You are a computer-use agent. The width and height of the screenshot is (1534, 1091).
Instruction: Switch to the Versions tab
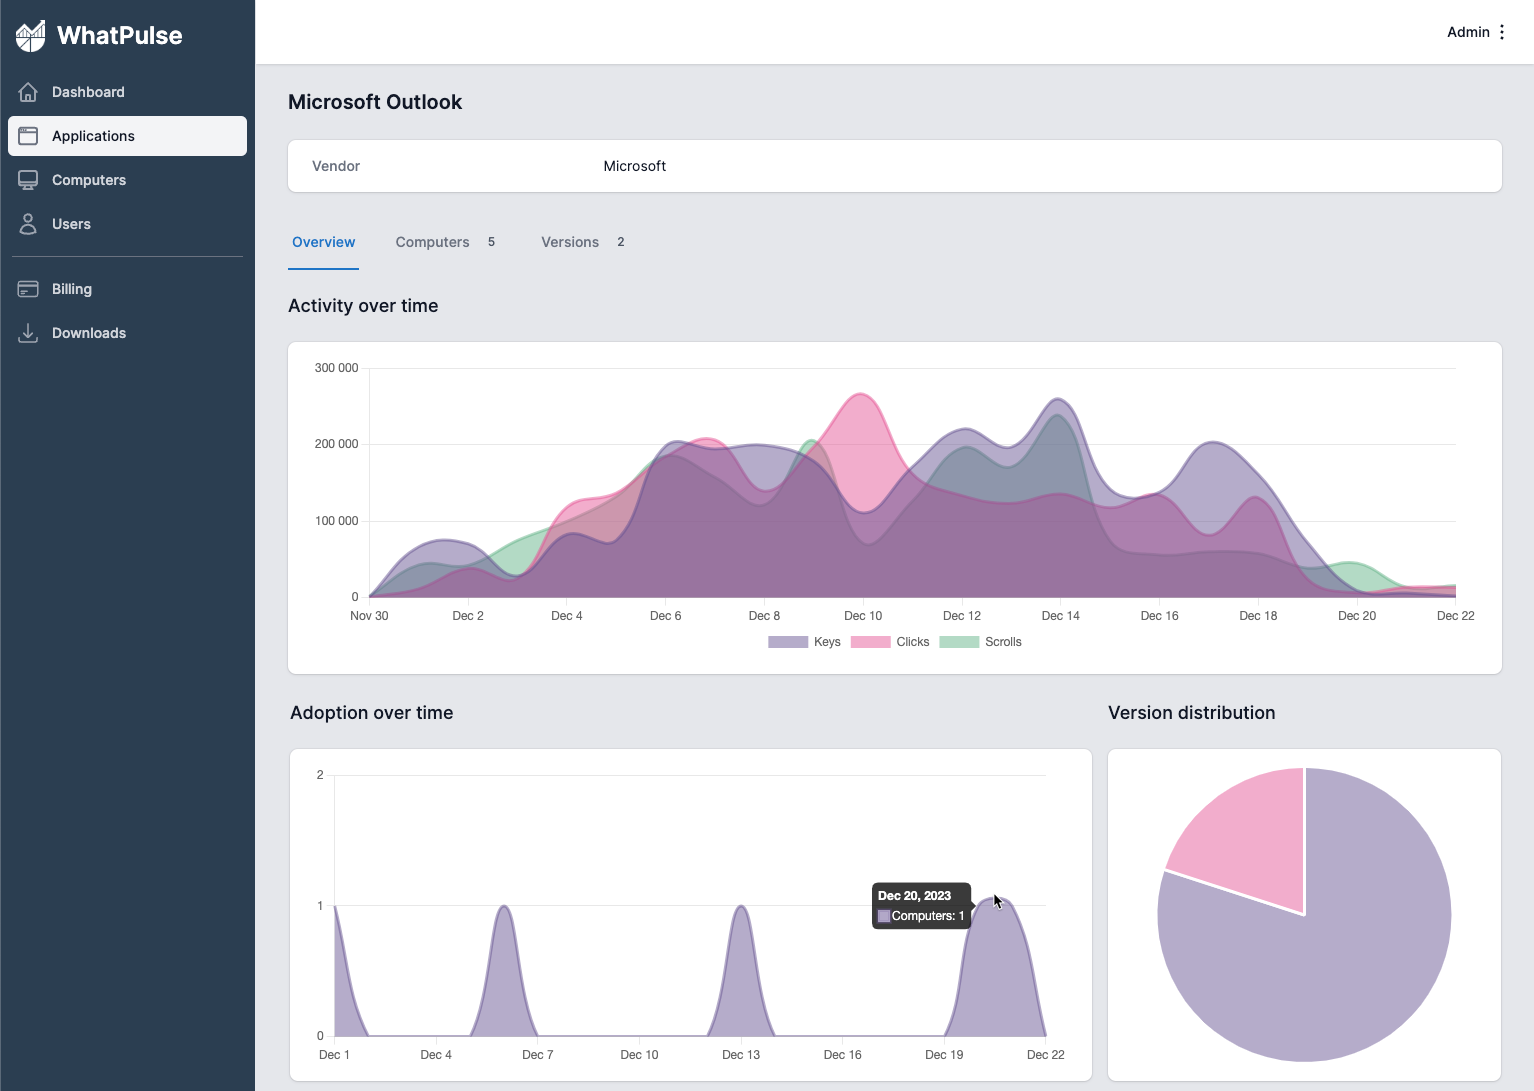pyautogui.click(x=583, y=242)
